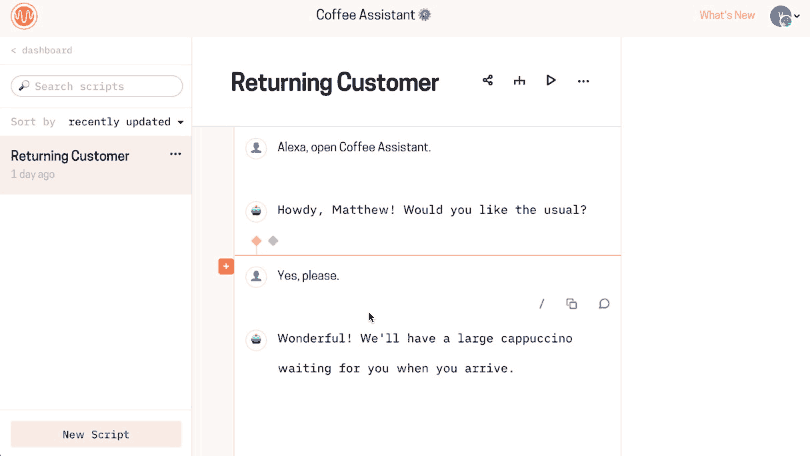Click the settings gear next to Coffee Assistant
Viewport: 810px width, 456px height.
[425, 15]
